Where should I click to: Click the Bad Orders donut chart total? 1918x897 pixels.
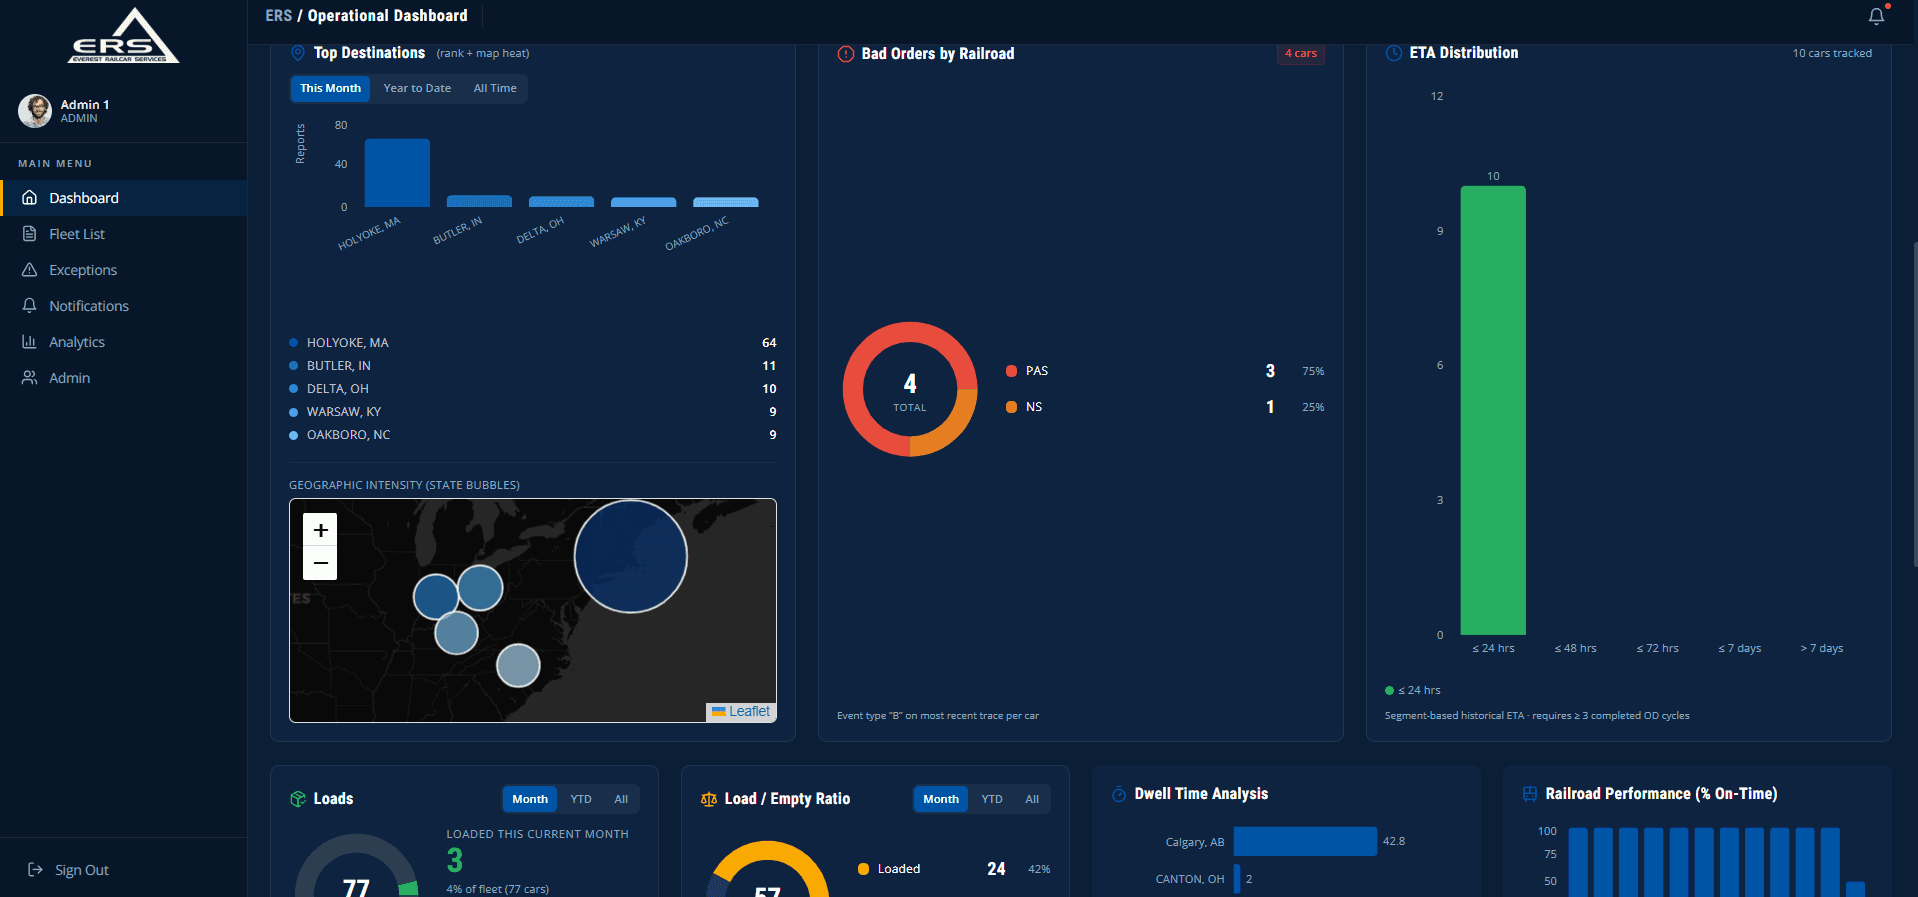point(910,390)
